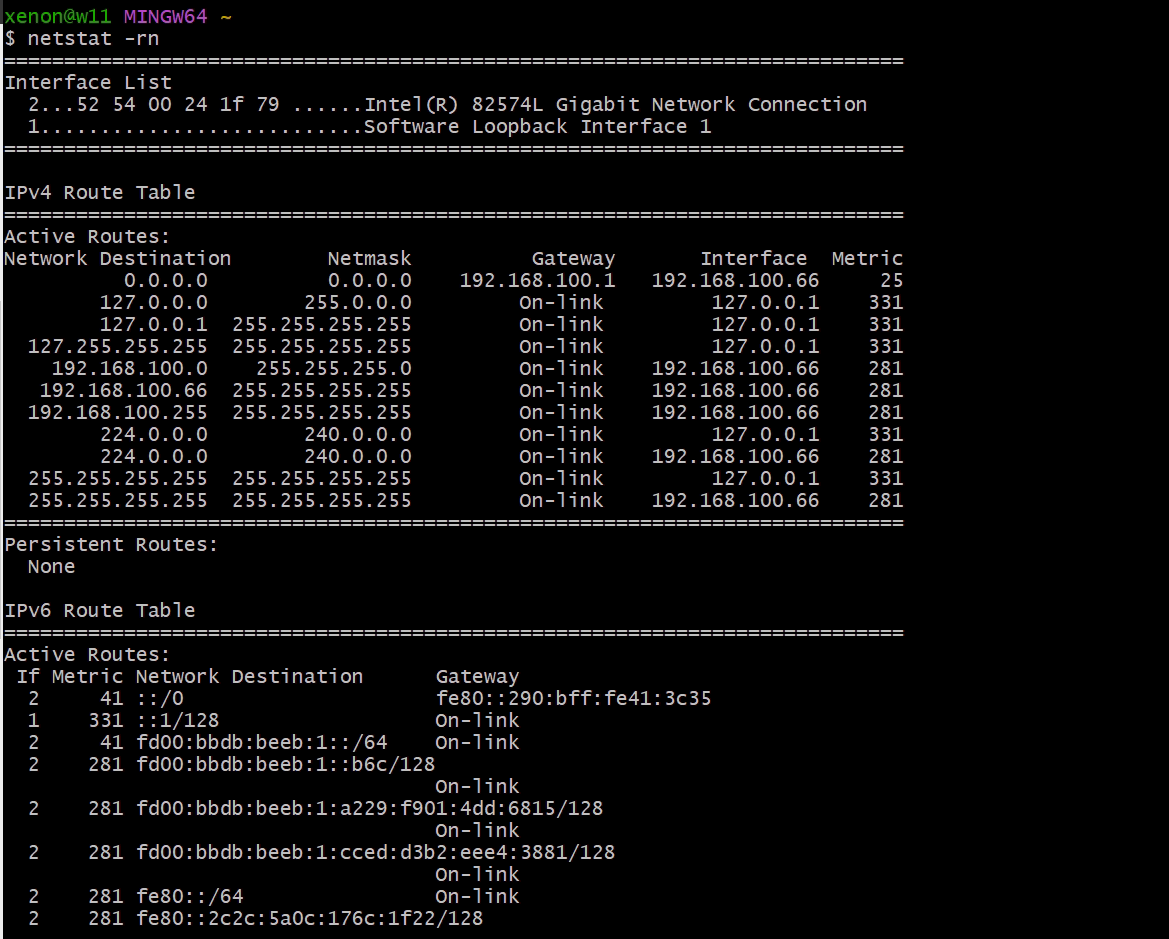This screenshot has height=939, width=1169.
Task: Click the "Interface List" heading
Action: [88, 83]
